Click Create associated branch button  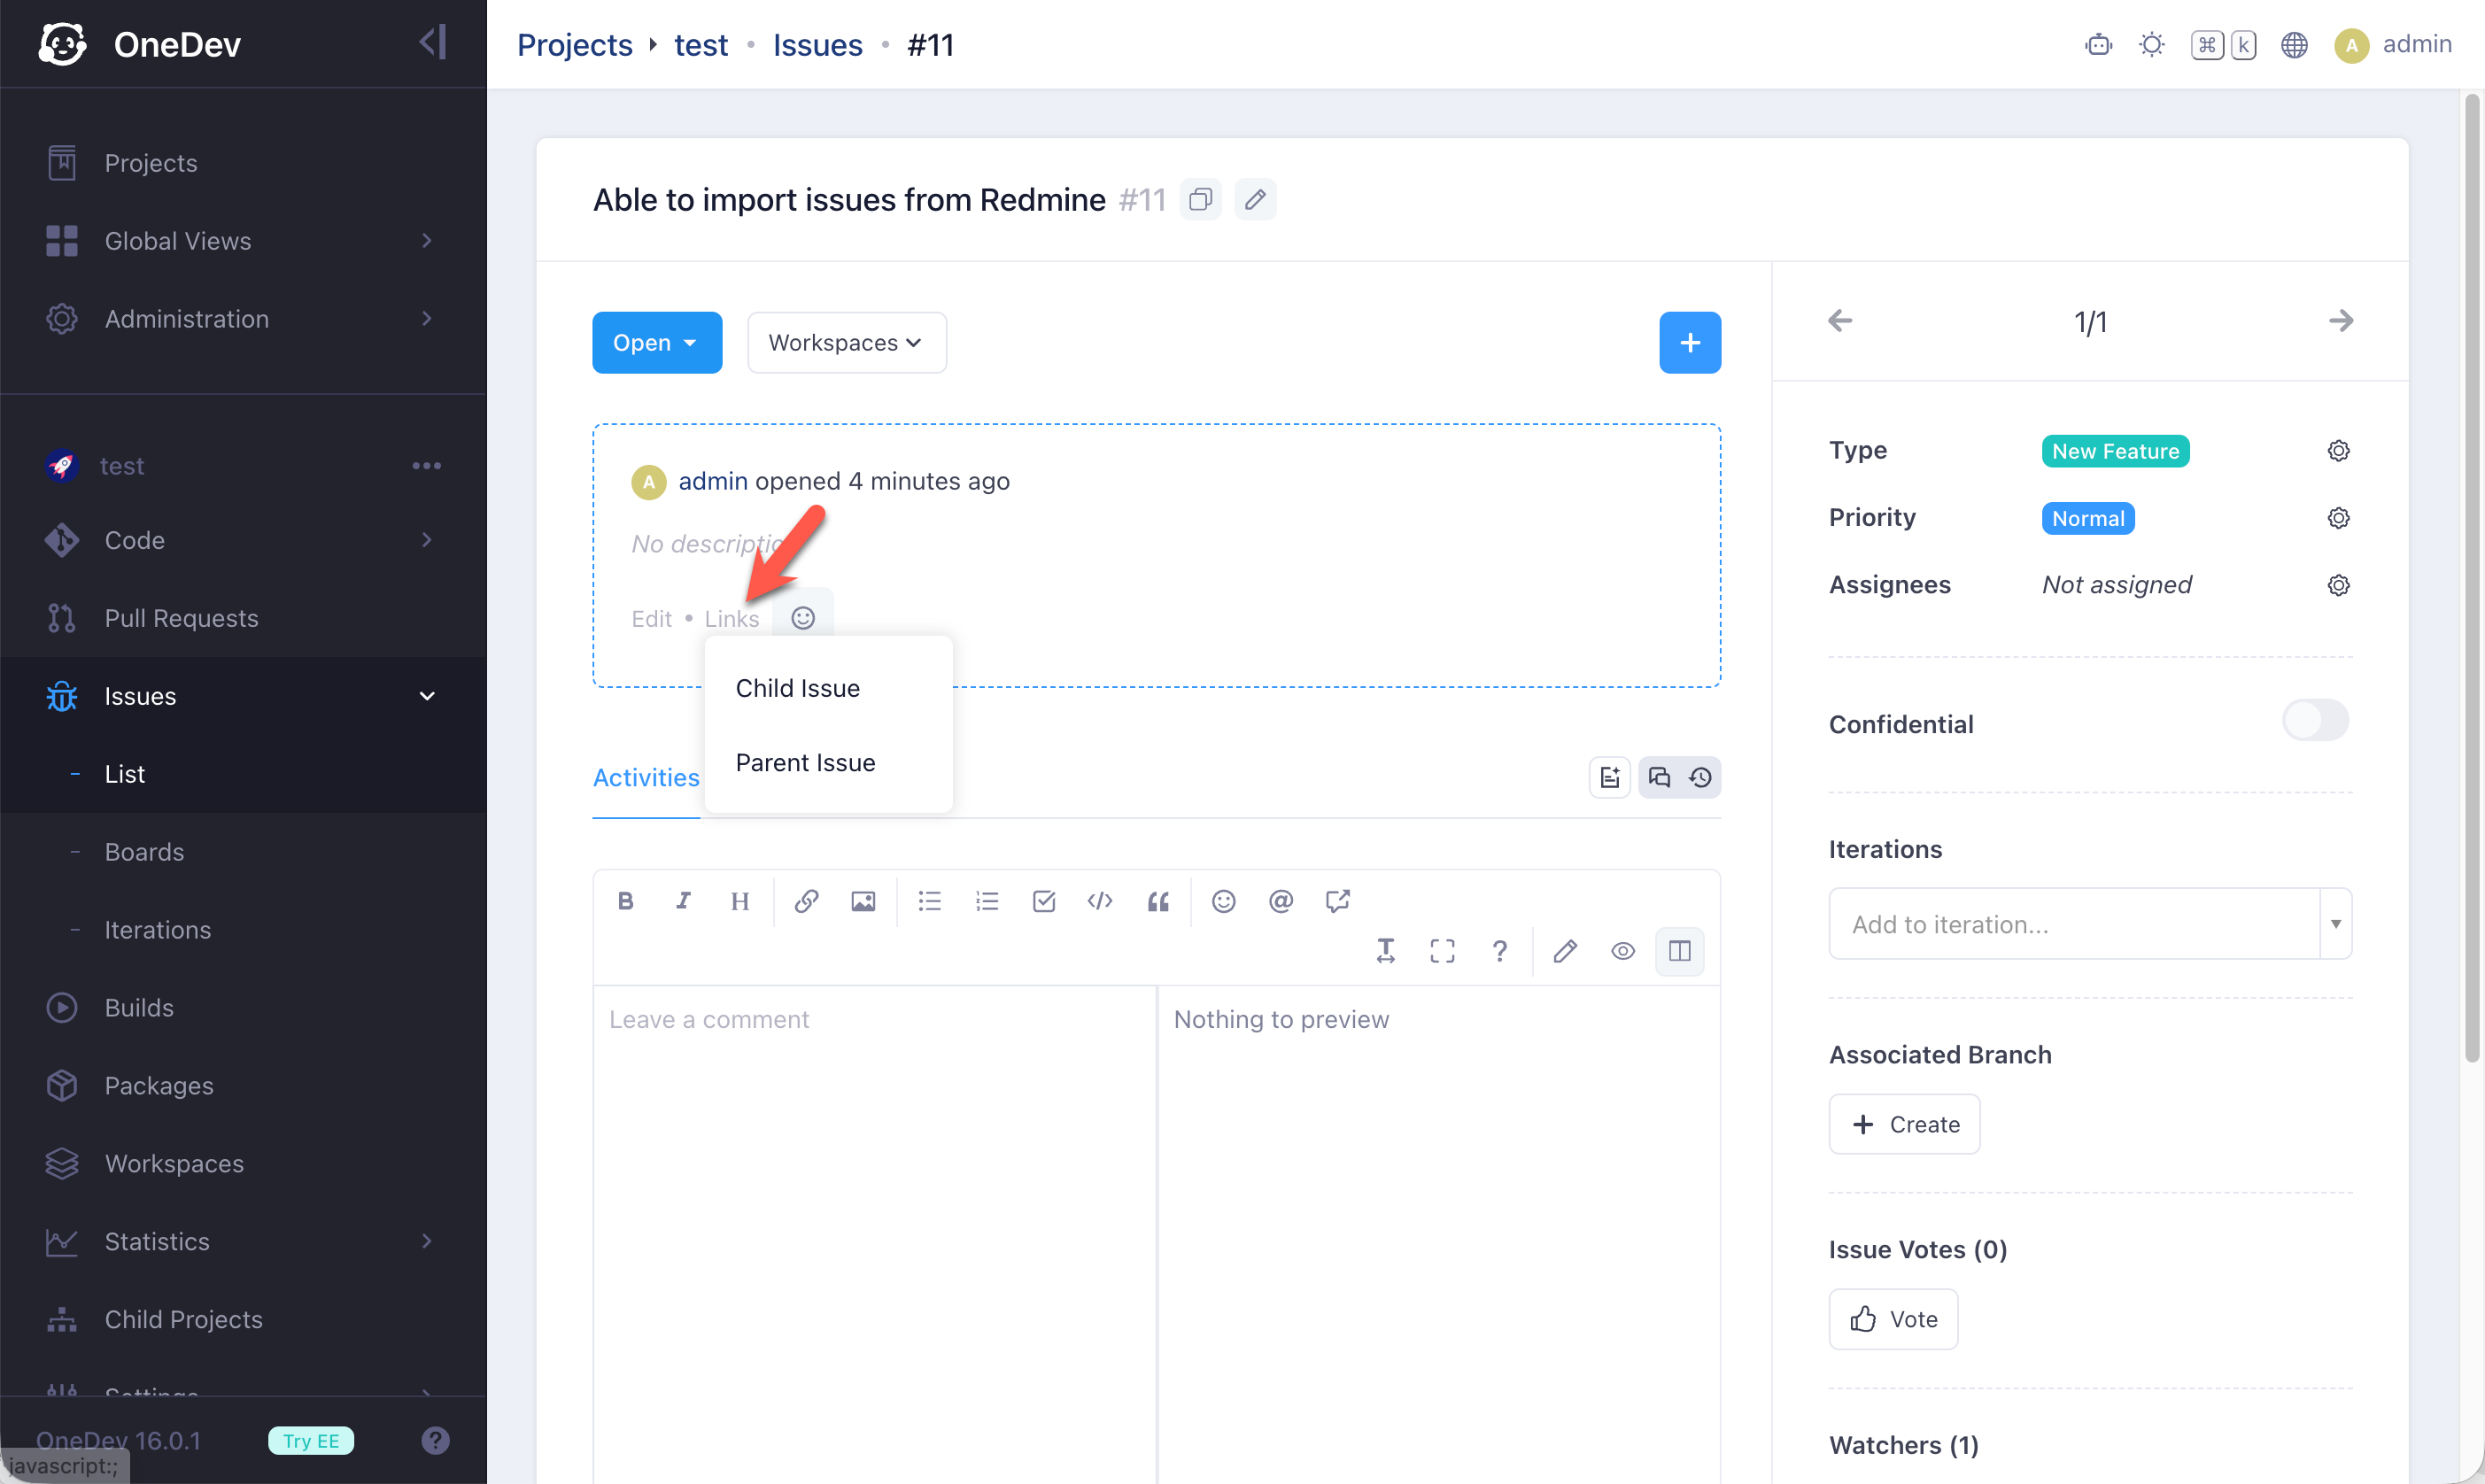click(1903, 1123)
